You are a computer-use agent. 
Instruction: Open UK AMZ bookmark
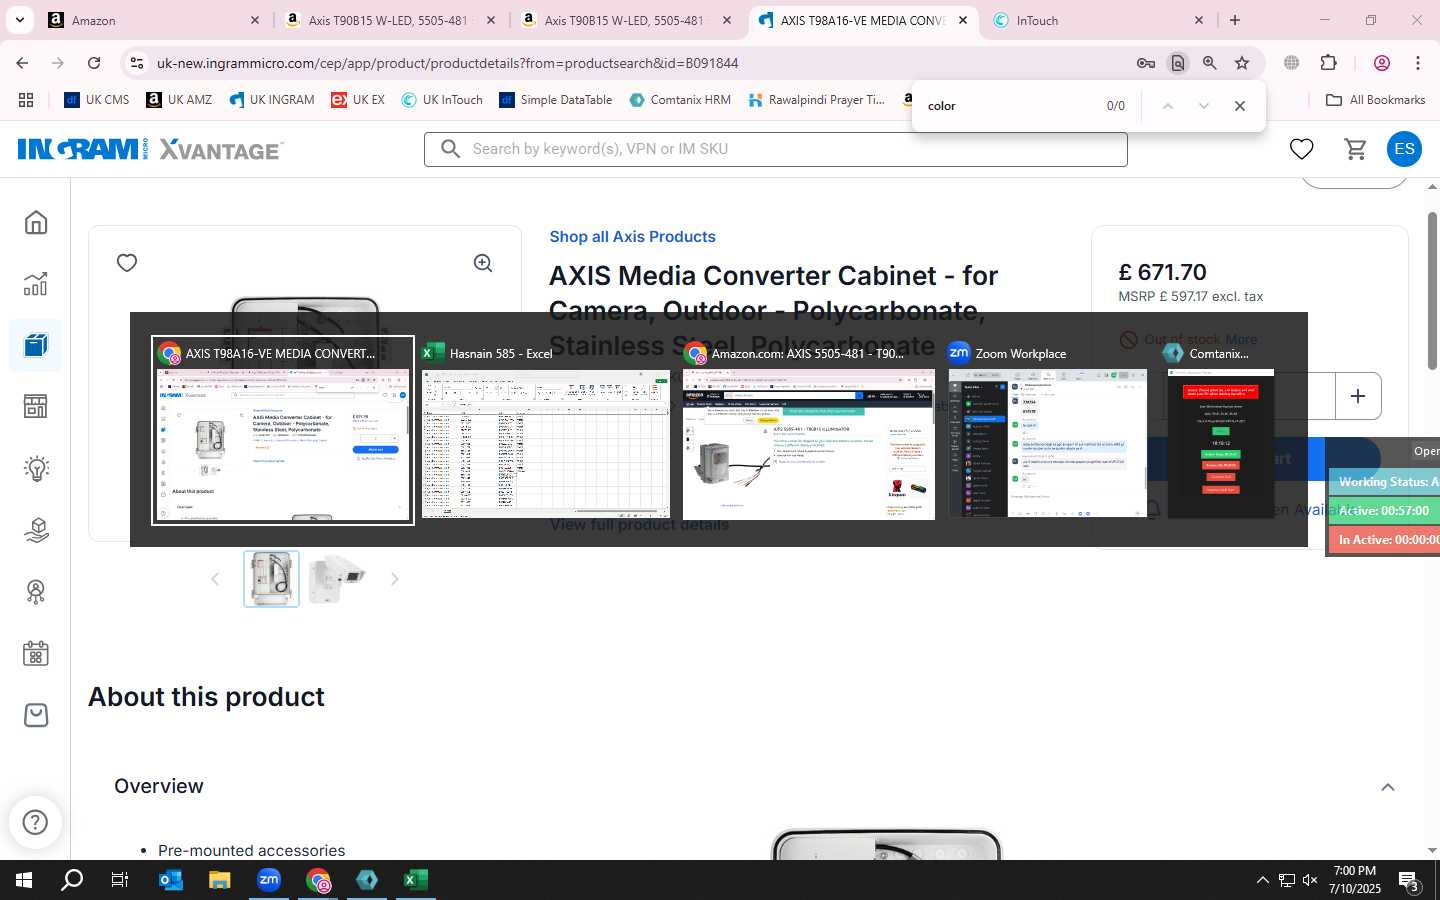[x=179, y=100]
